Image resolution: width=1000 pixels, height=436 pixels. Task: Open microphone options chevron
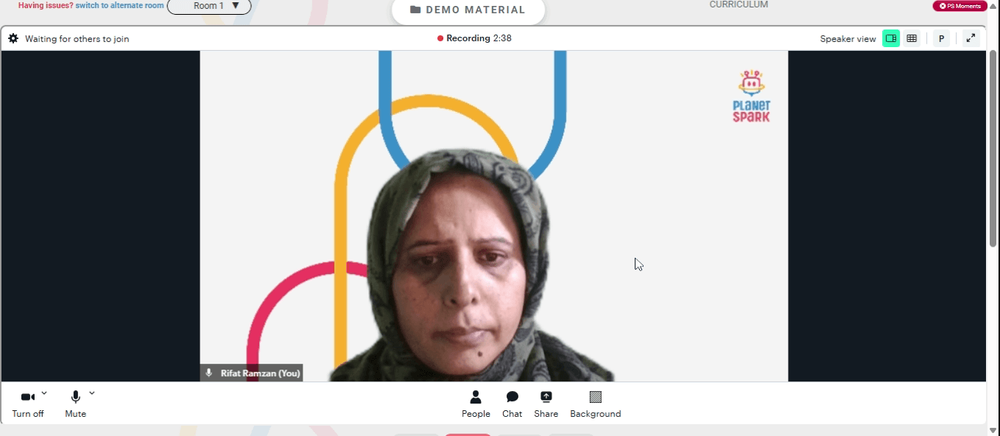click(92, 393)
